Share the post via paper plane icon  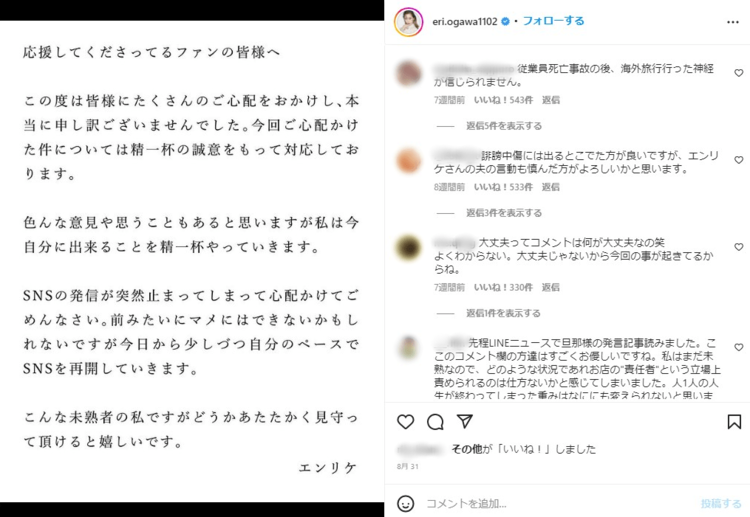click(465, 421)
